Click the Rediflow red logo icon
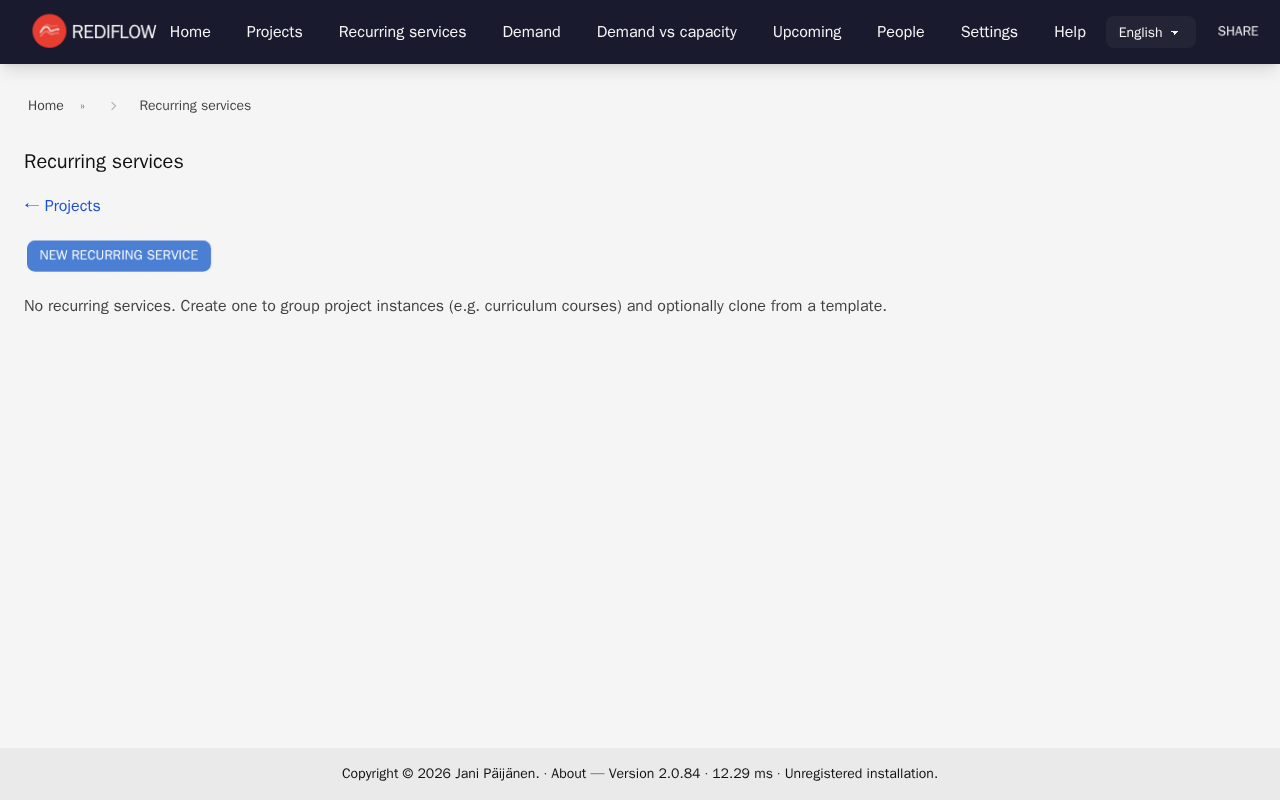 [x=49, y=31]
